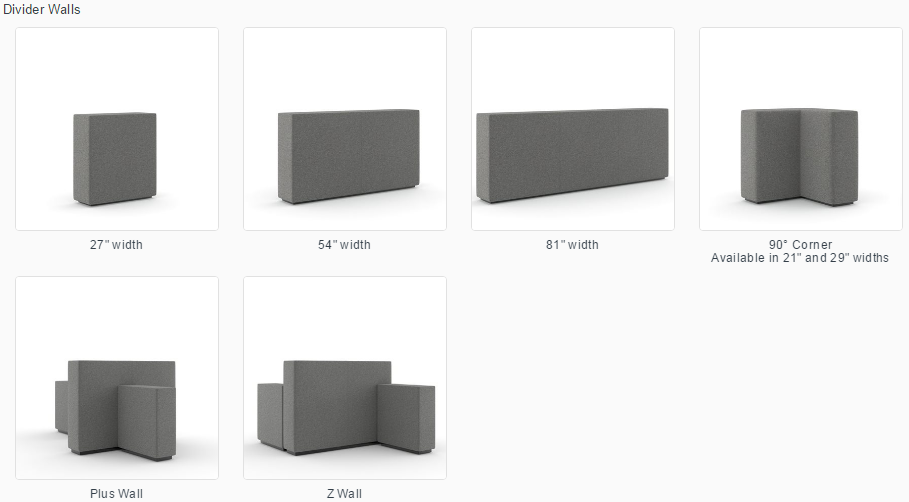Click the small rear block behind Plus Wall
Image resolution: width=909 pixels, height=502 pixels.
[61, 406]
